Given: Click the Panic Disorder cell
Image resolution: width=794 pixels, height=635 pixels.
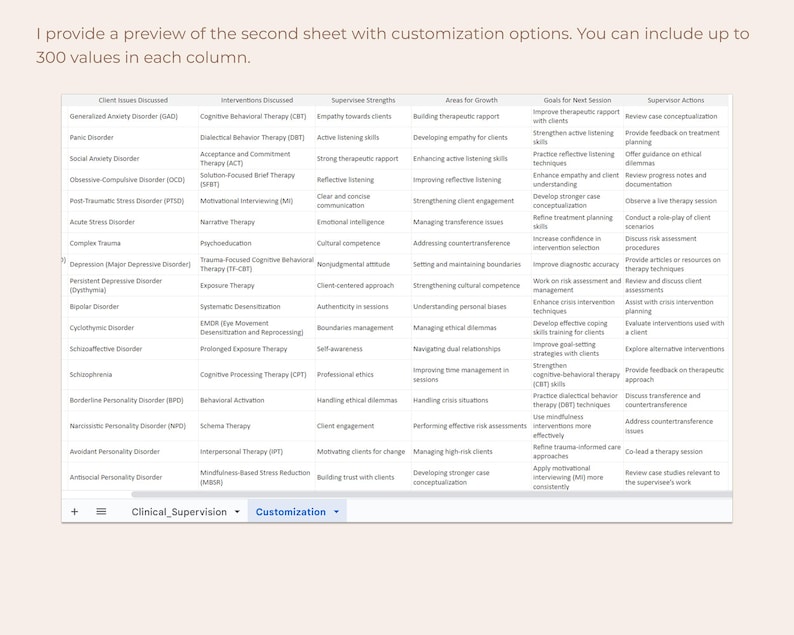Looking at the screenshot, I should [133, 138].
